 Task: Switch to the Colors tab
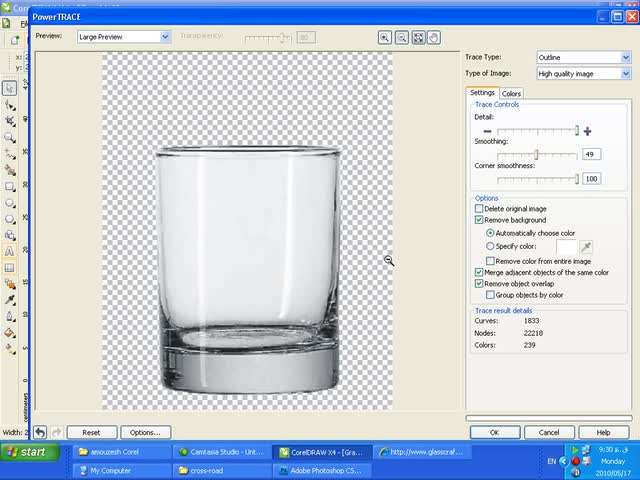pos(511,93)
